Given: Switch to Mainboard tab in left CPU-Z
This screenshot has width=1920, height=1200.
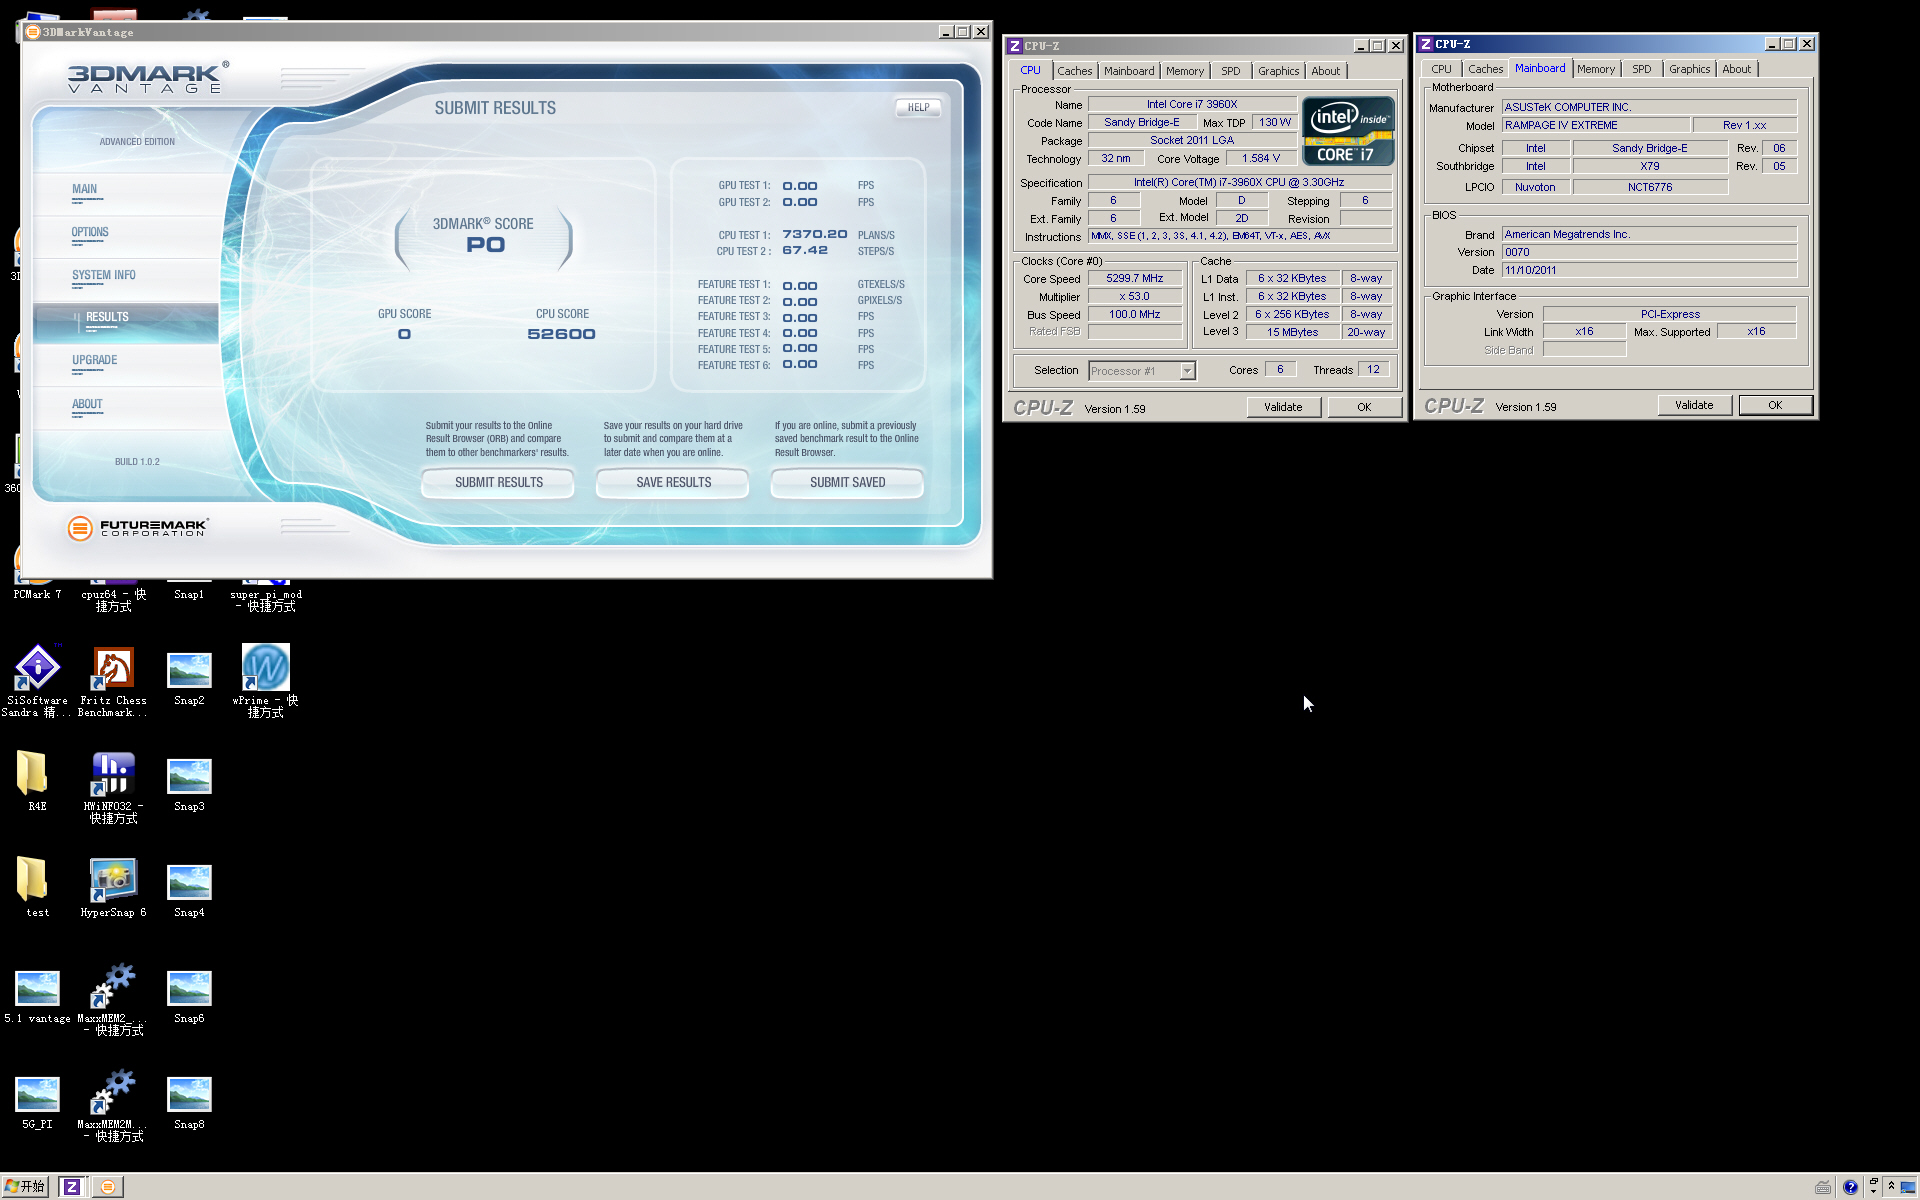Looking at the screenshot, I should 1129,71.
